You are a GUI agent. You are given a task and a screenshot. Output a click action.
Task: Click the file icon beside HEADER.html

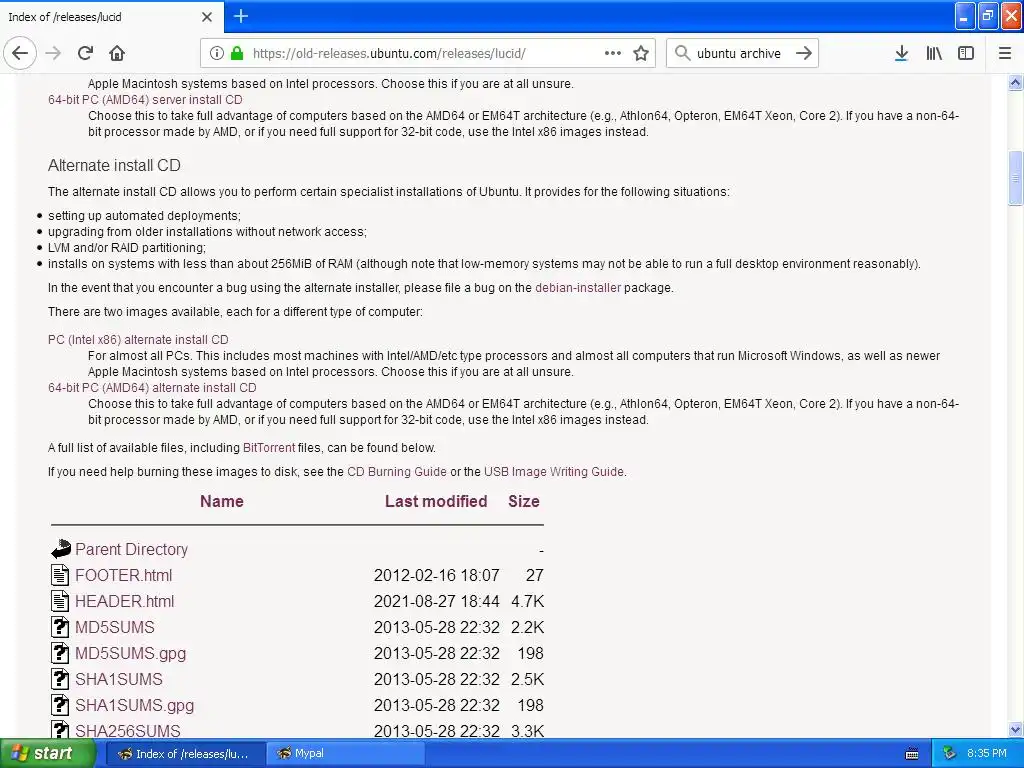coord(59,601)
